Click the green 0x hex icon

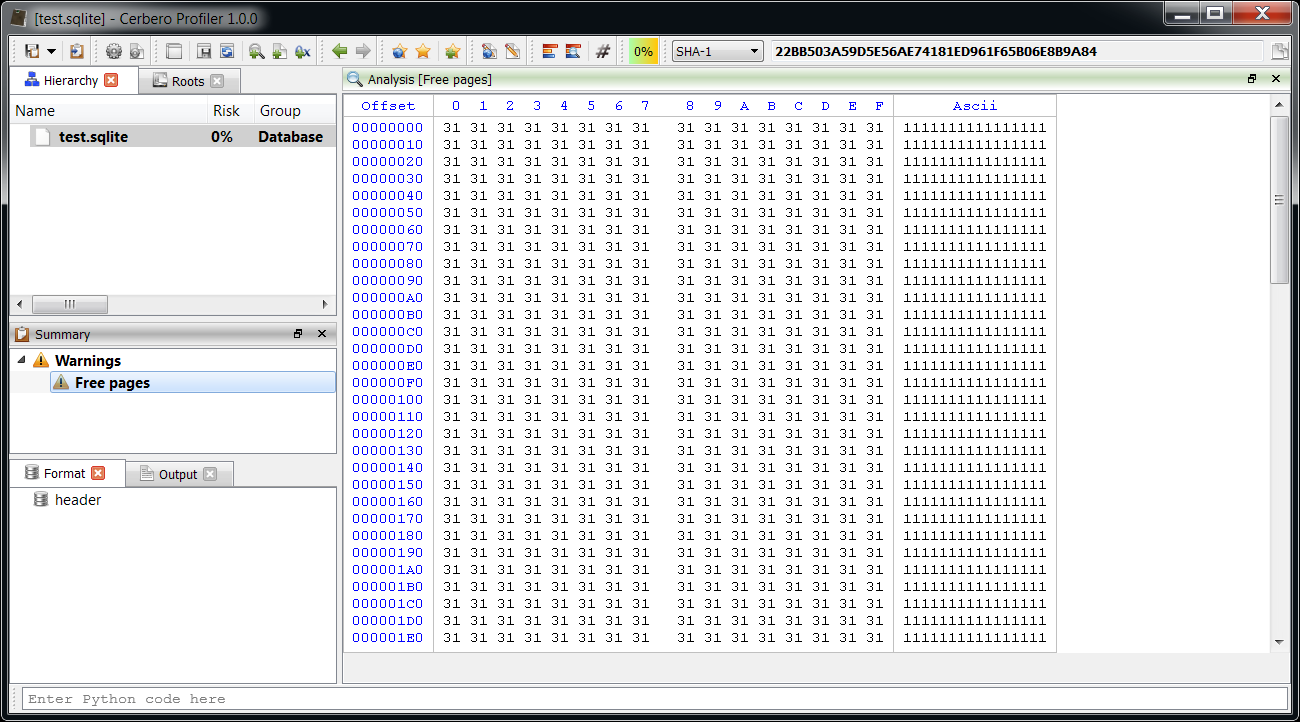303,51
